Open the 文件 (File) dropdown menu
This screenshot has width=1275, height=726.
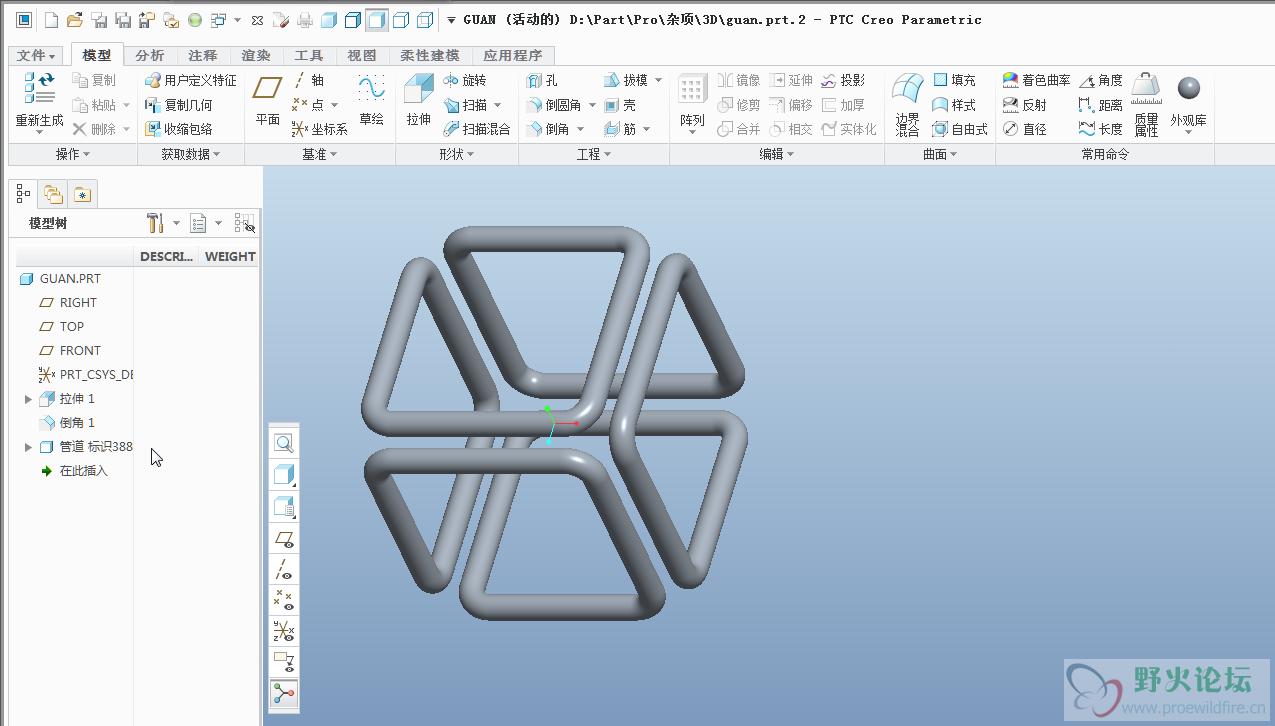tap(36, 56)
